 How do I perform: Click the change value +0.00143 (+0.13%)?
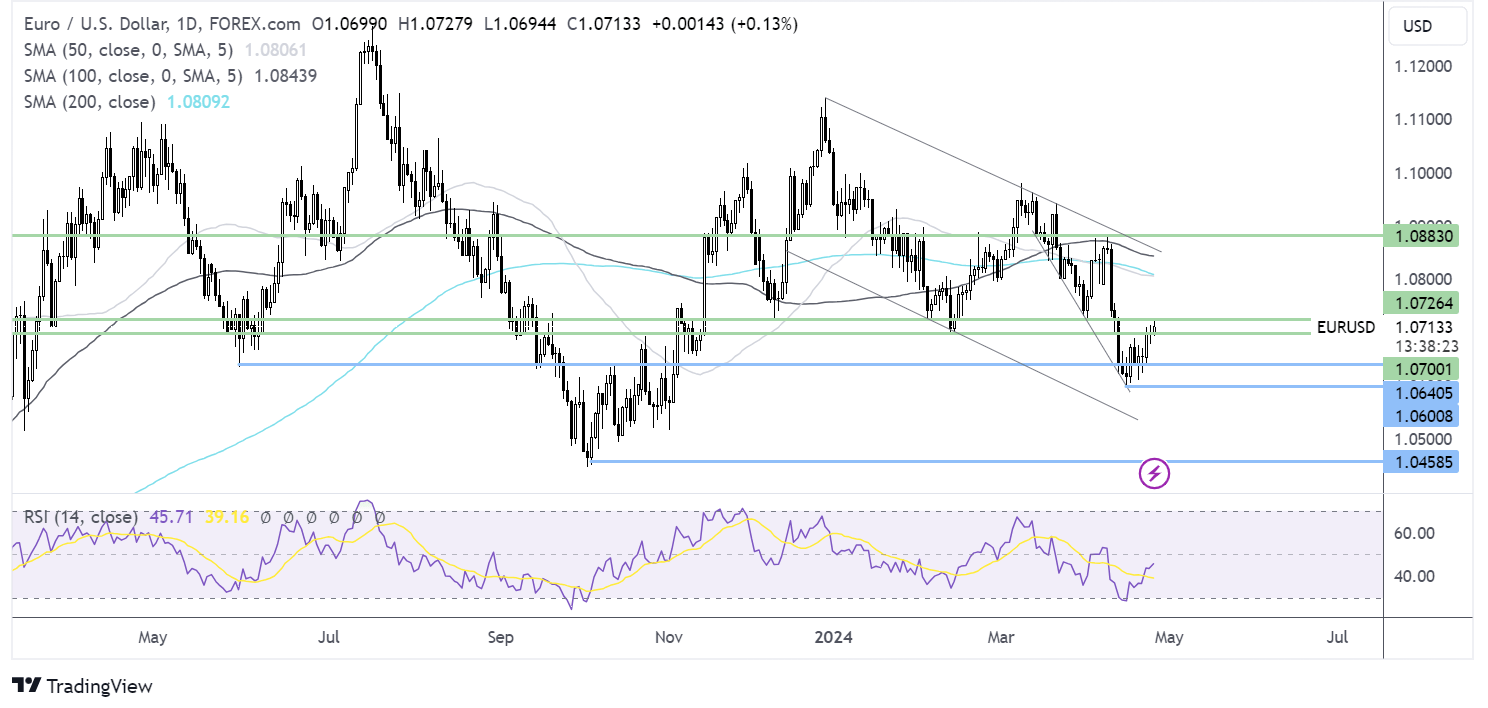click(x=725, y=24)
